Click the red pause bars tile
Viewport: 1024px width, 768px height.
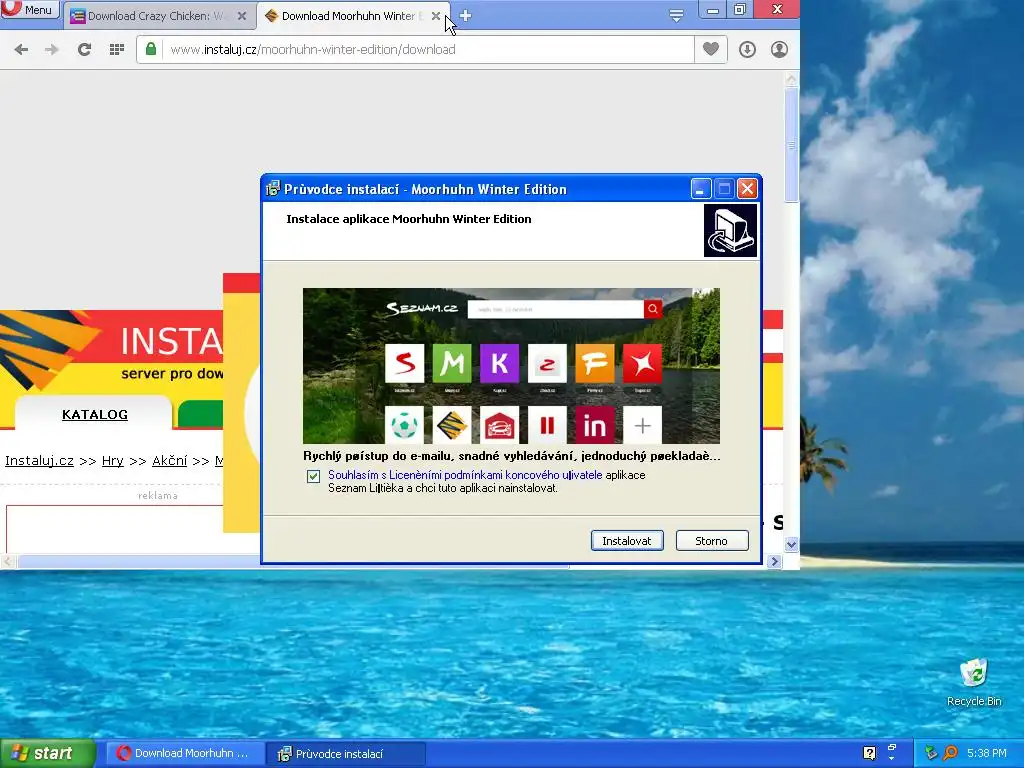tap(547, 425)
